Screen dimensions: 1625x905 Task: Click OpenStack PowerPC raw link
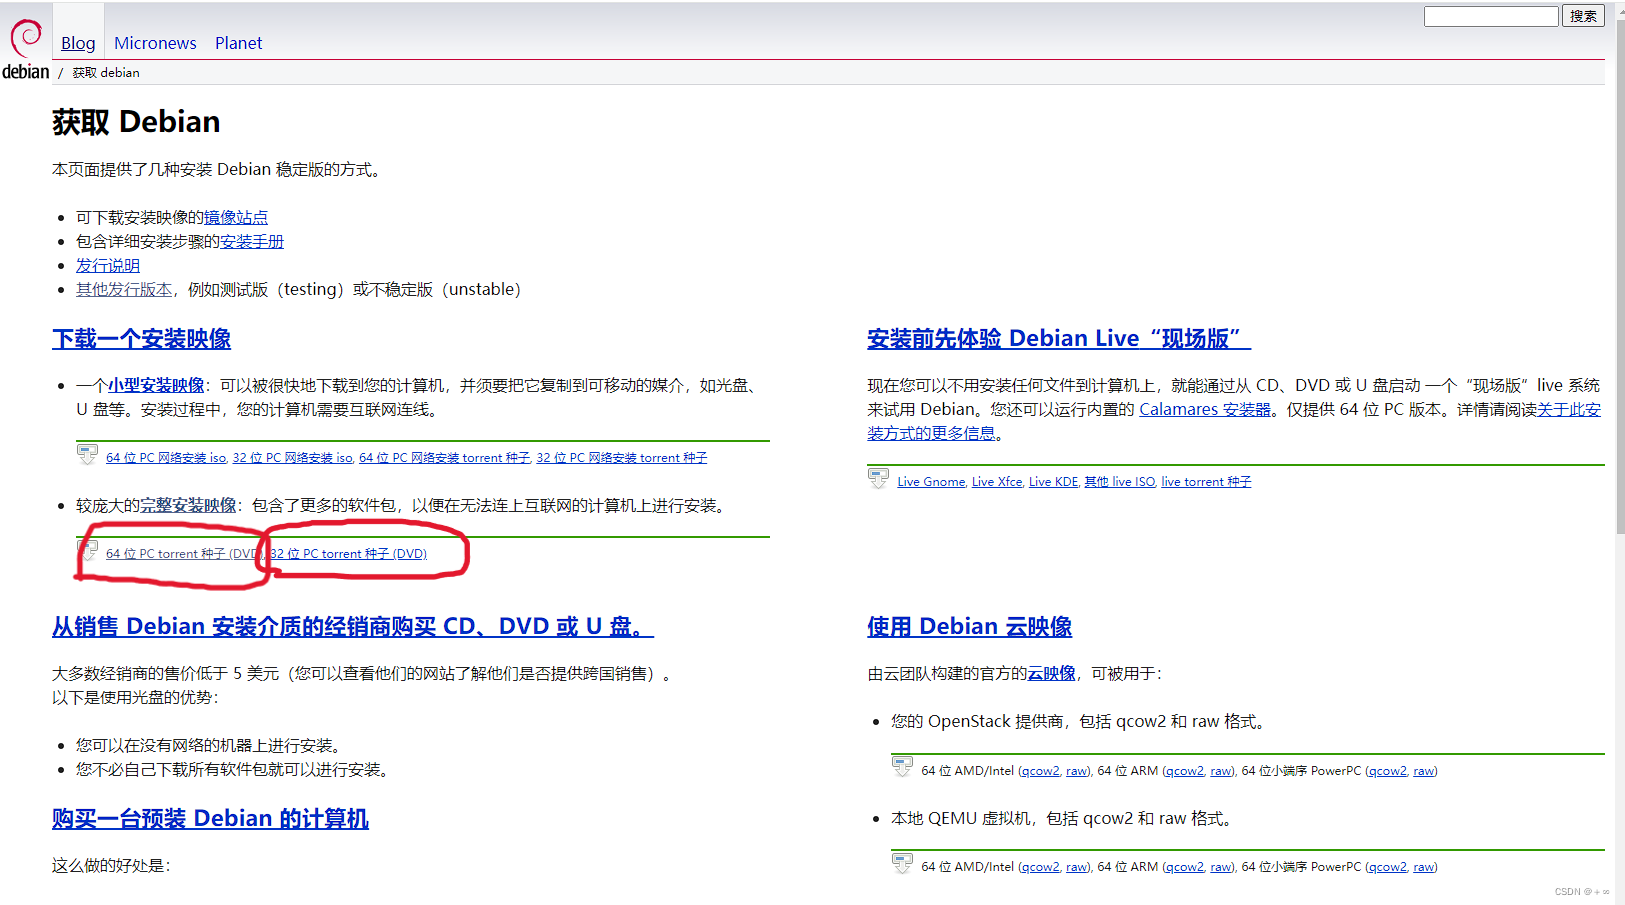point(1424,771)
